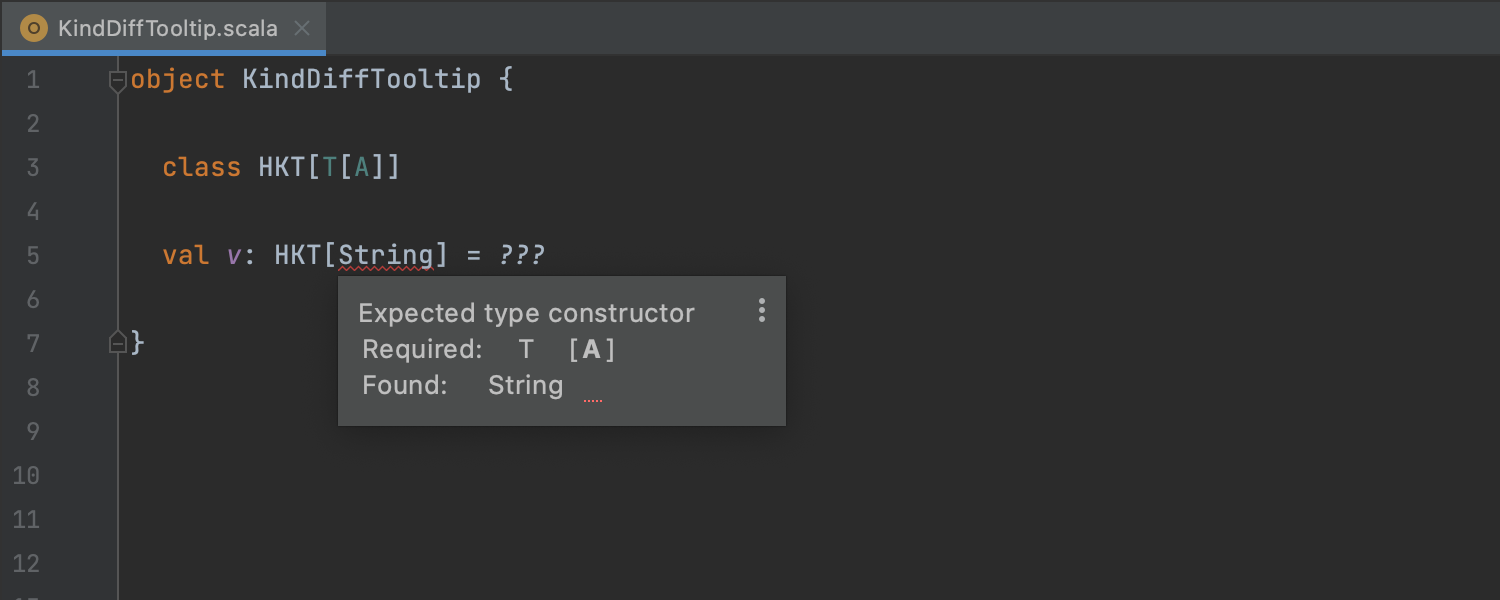Click the ??? placeholder expression on line 5

pos(522,255)
